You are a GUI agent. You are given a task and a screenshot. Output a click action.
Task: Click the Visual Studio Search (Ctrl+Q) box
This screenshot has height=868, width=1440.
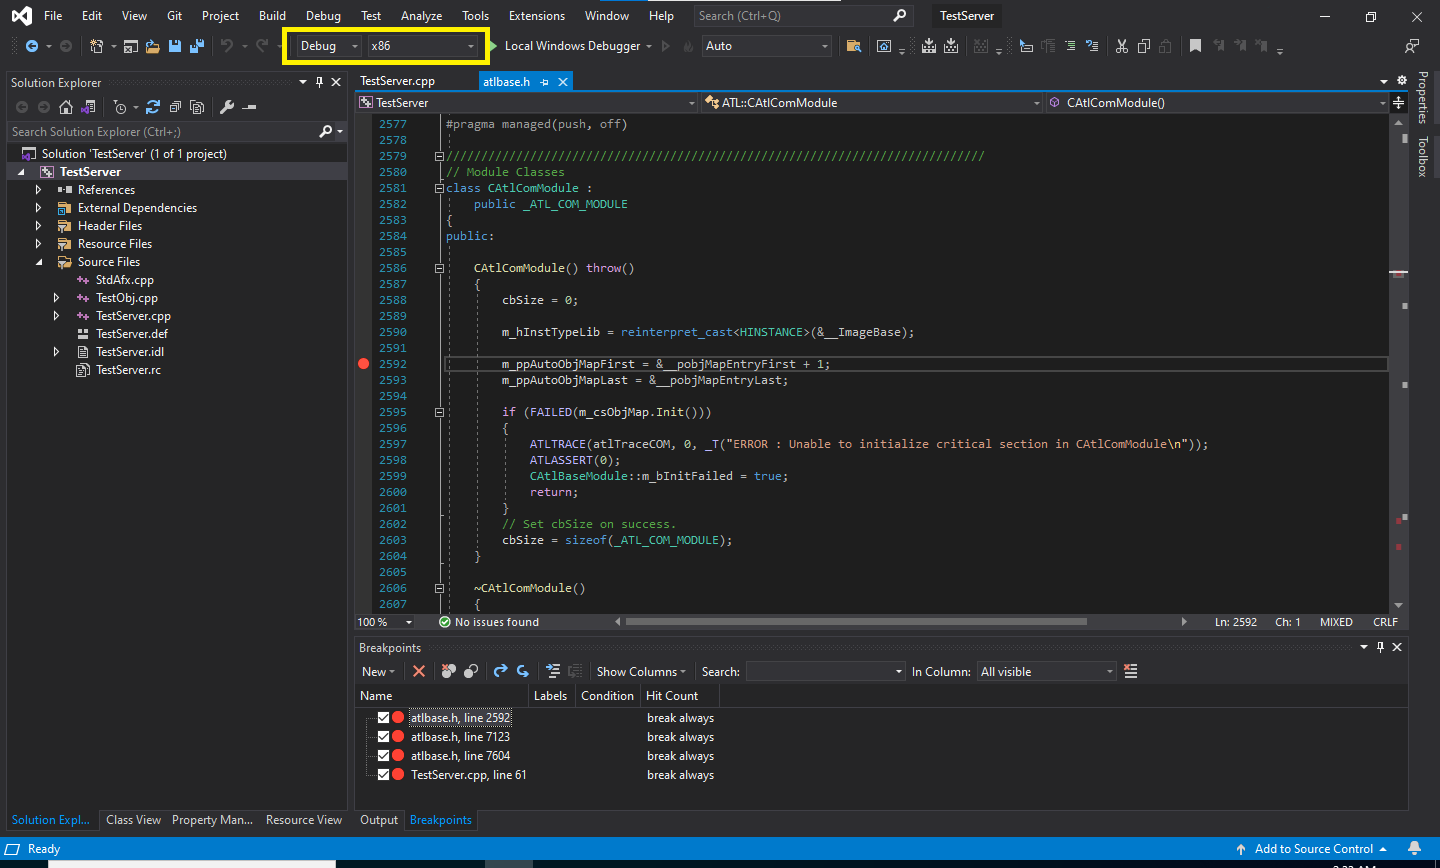coord(802,16)
